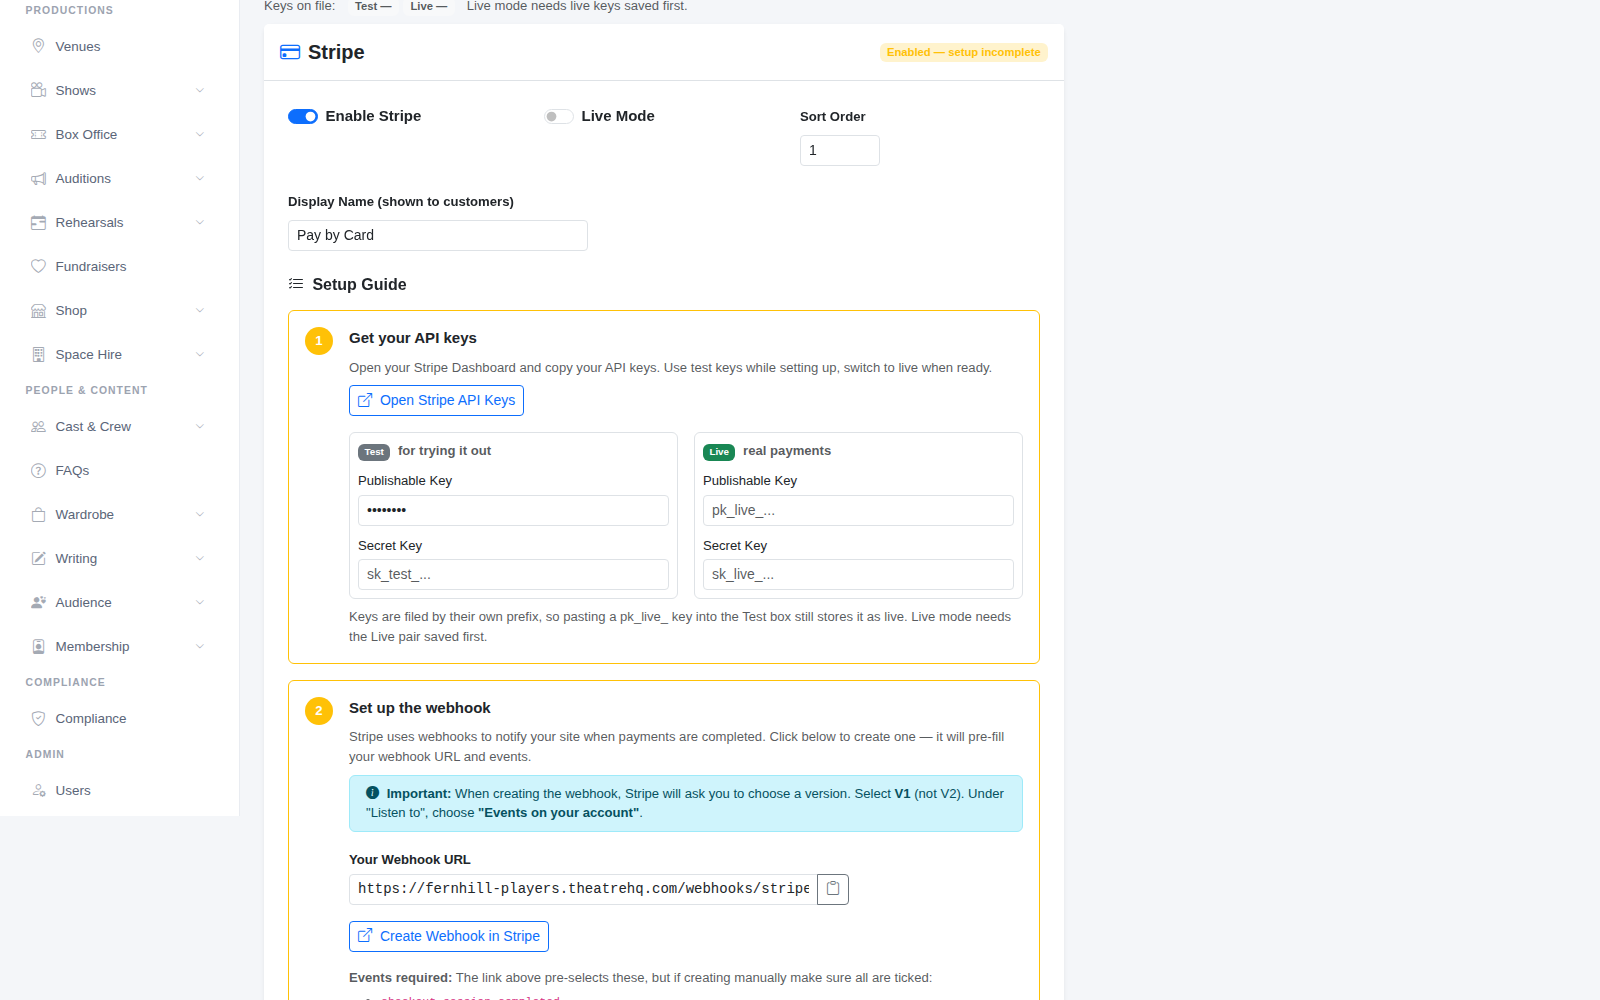Image resolution: width=1600 pixels, height=1000 pixels.
Task: Expand the Box Office chevron
Action: click(200, 134)
